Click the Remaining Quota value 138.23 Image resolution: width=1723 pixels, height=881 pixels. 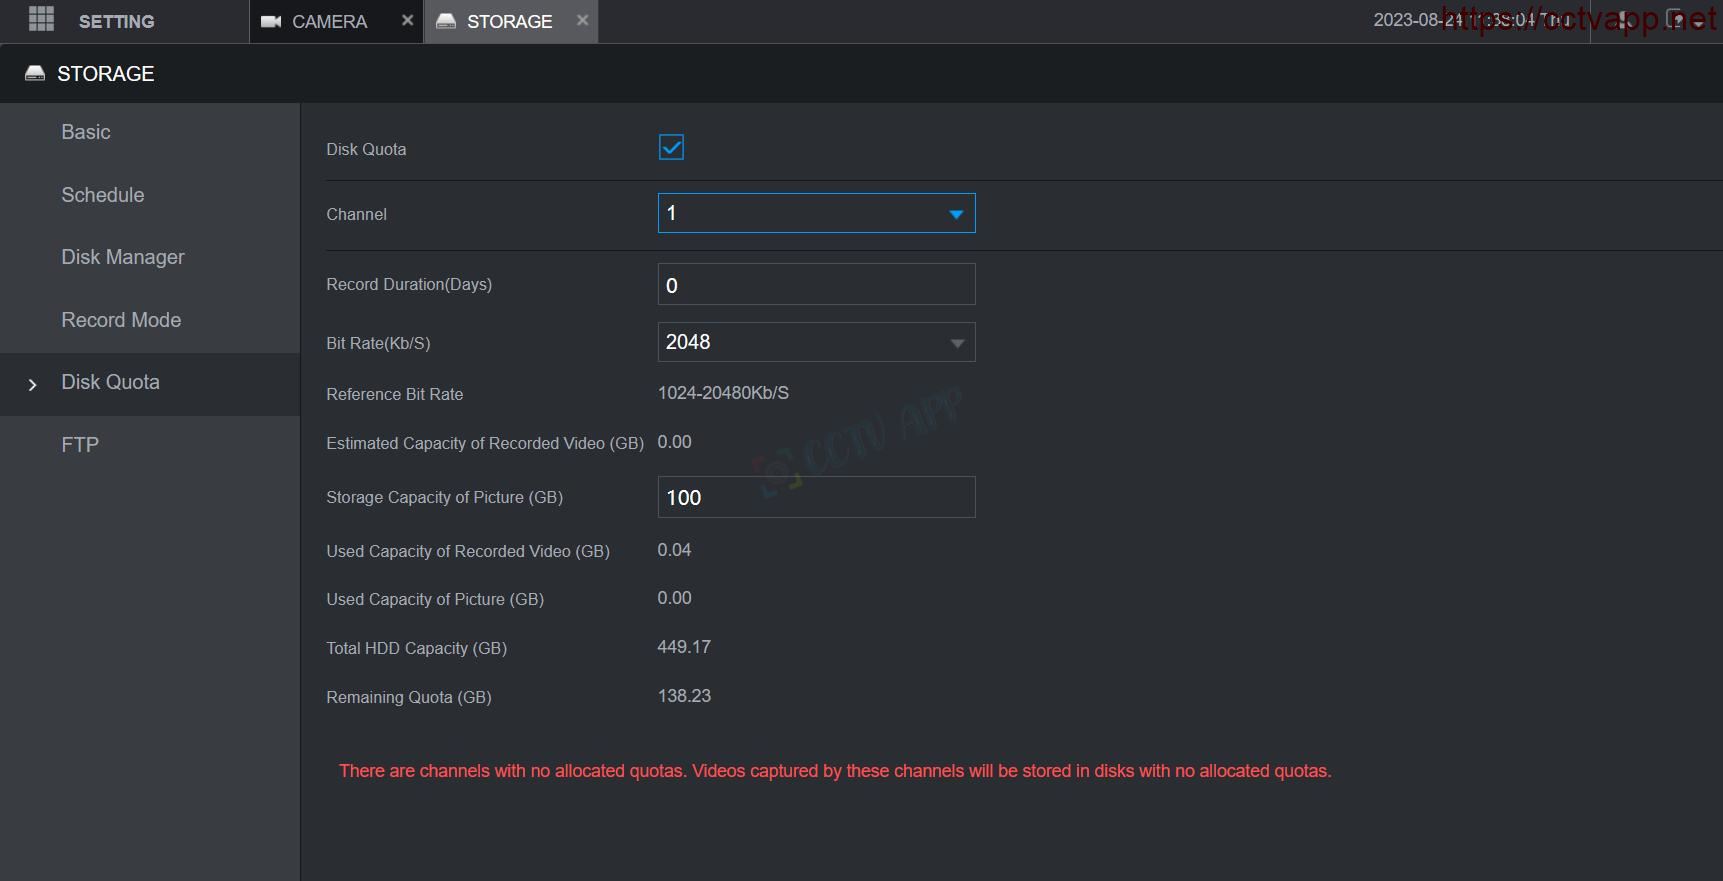click(684, 696)
